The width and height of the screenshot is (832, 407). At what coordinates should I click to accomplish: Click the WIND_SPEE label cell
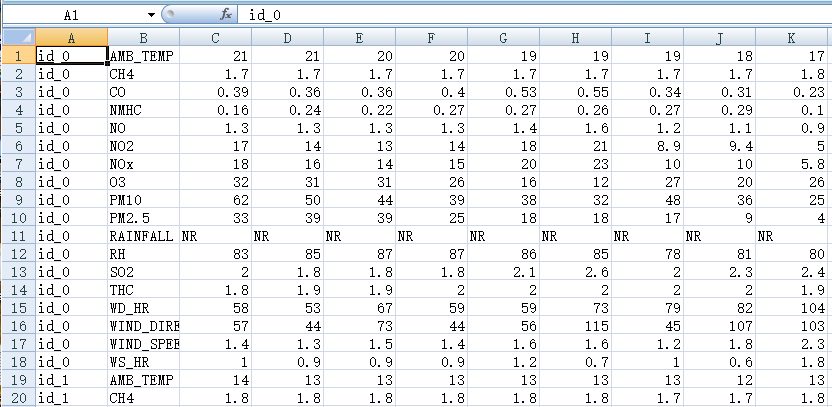[x=144, y=343]
